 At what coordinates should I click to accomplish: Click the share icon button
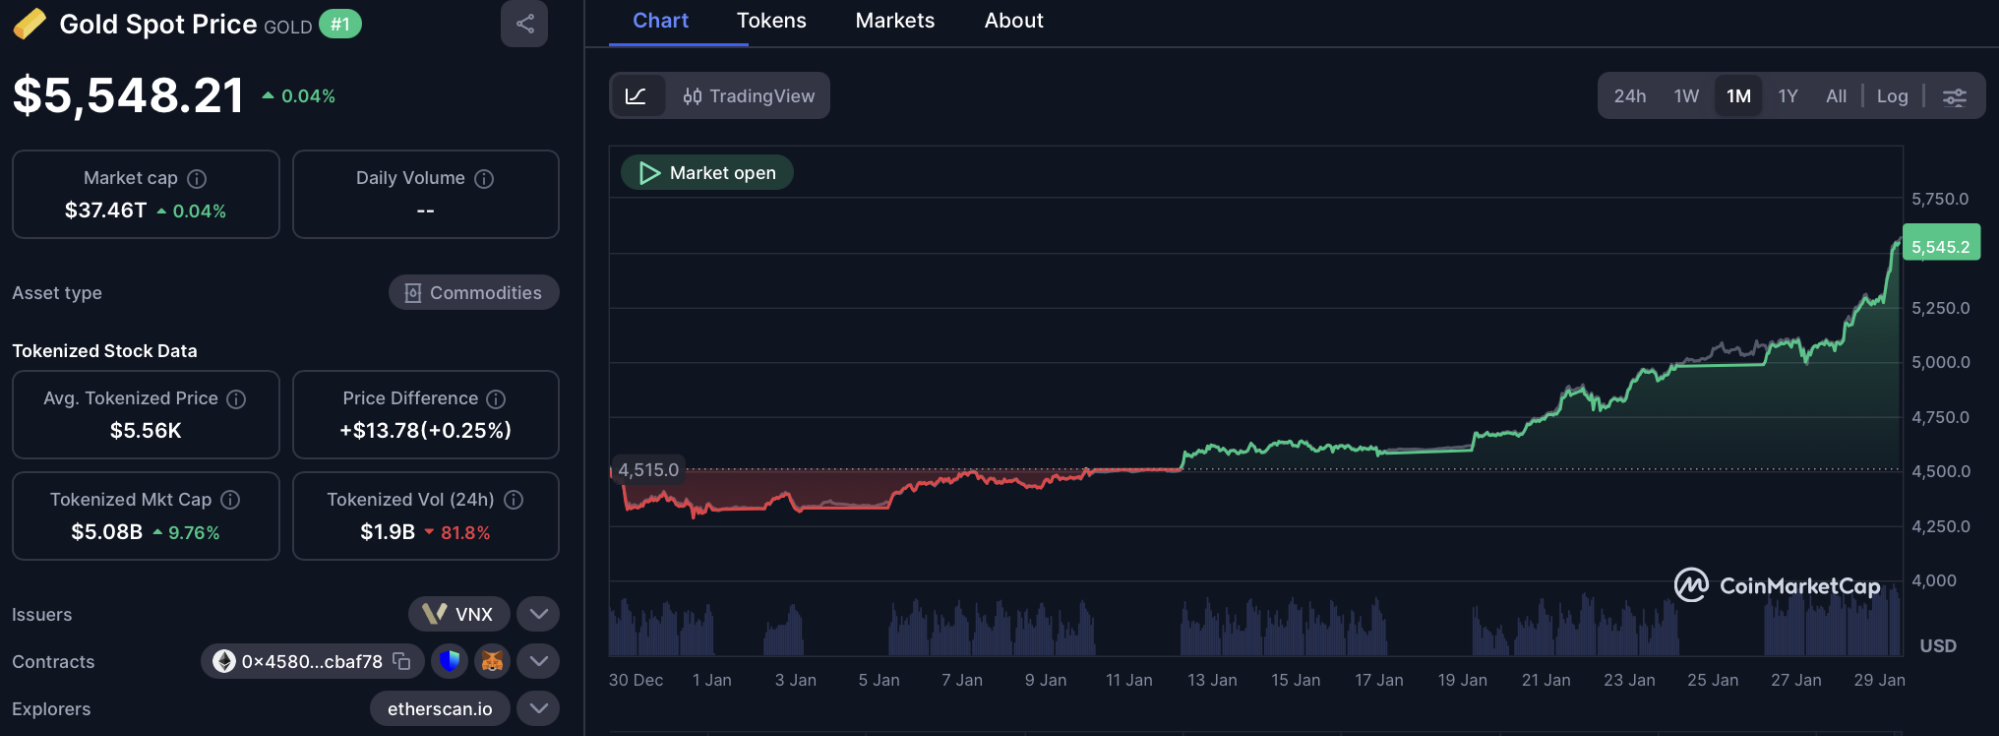coord(524,24)
